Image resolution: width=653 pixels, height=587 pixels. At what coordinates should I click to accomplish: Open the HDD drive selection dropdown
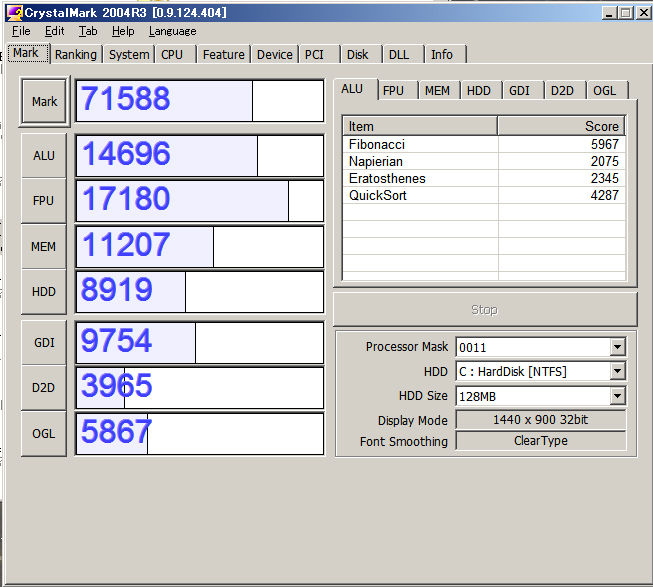[617, 372]
